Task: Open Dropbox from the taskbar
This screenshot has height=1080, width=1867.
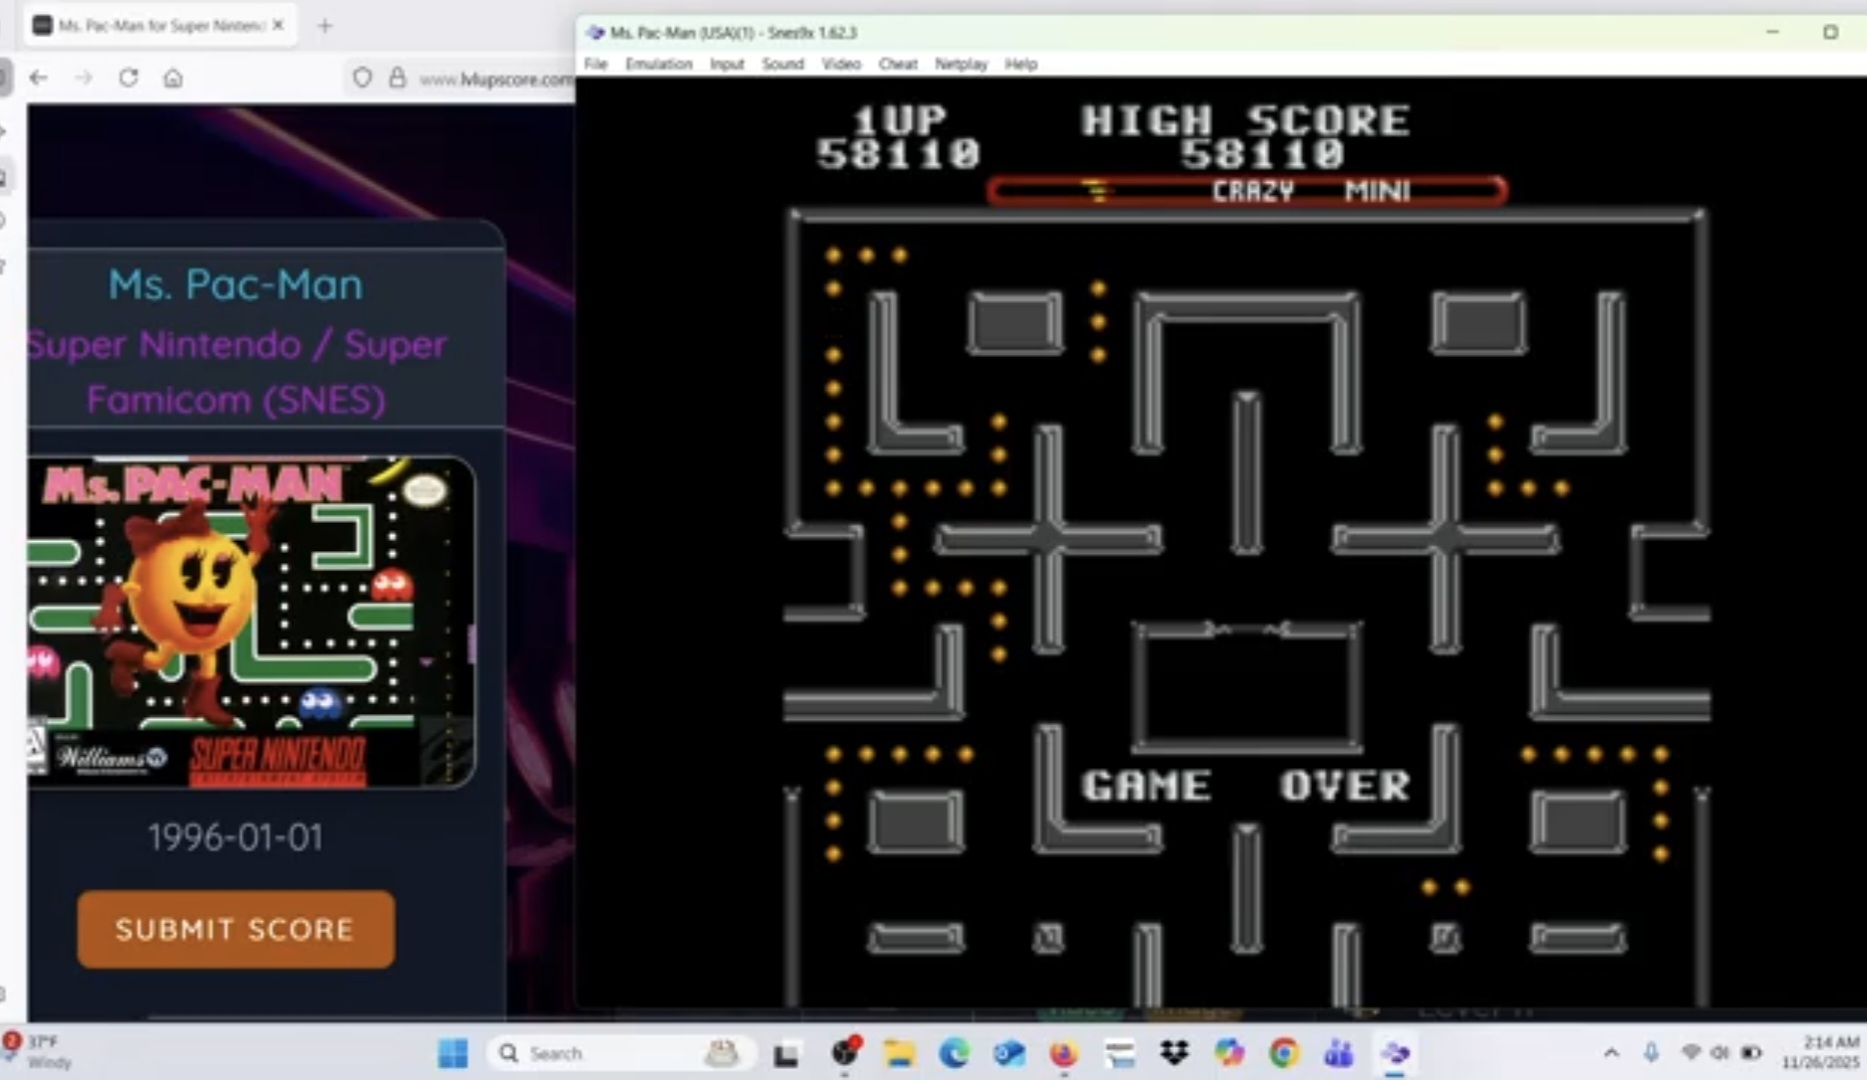Action: tap(1174, 1053)
